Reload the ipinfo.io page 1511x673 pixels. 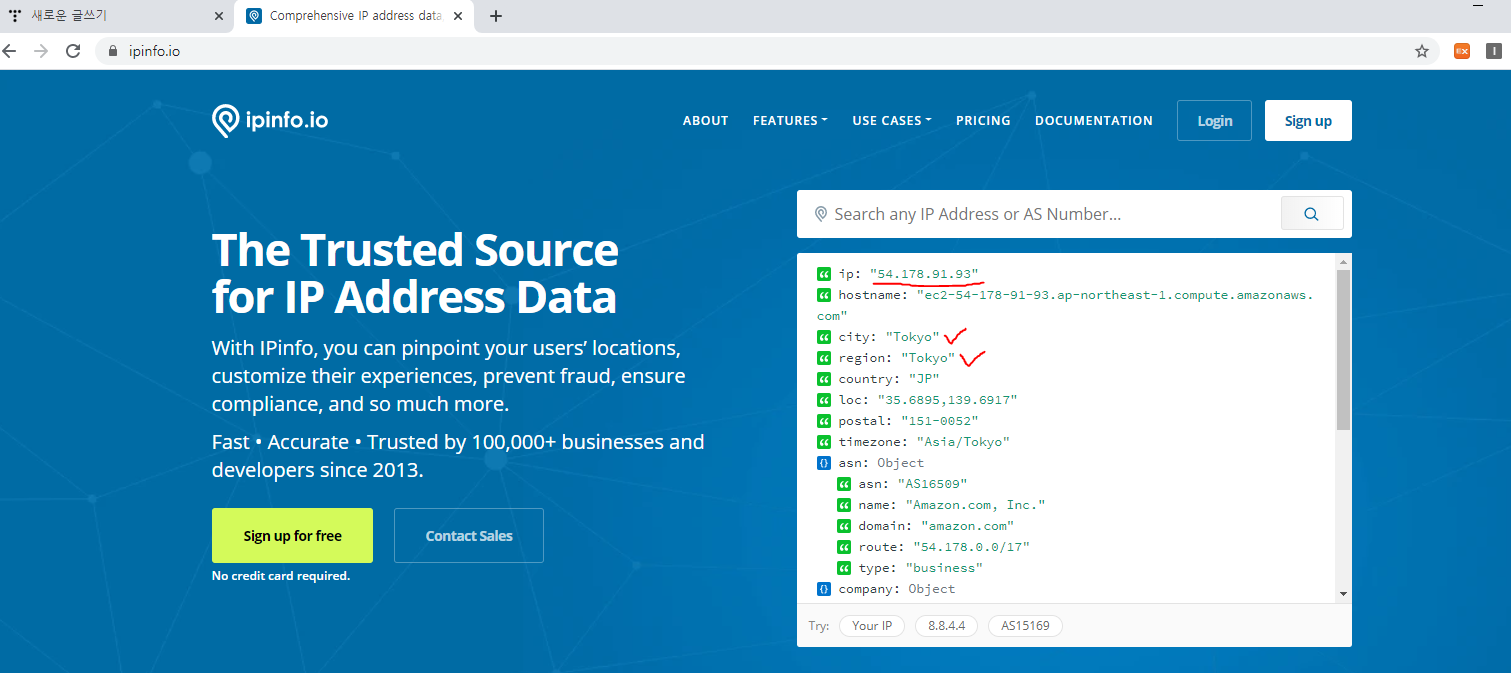click(x=73, y=51)
